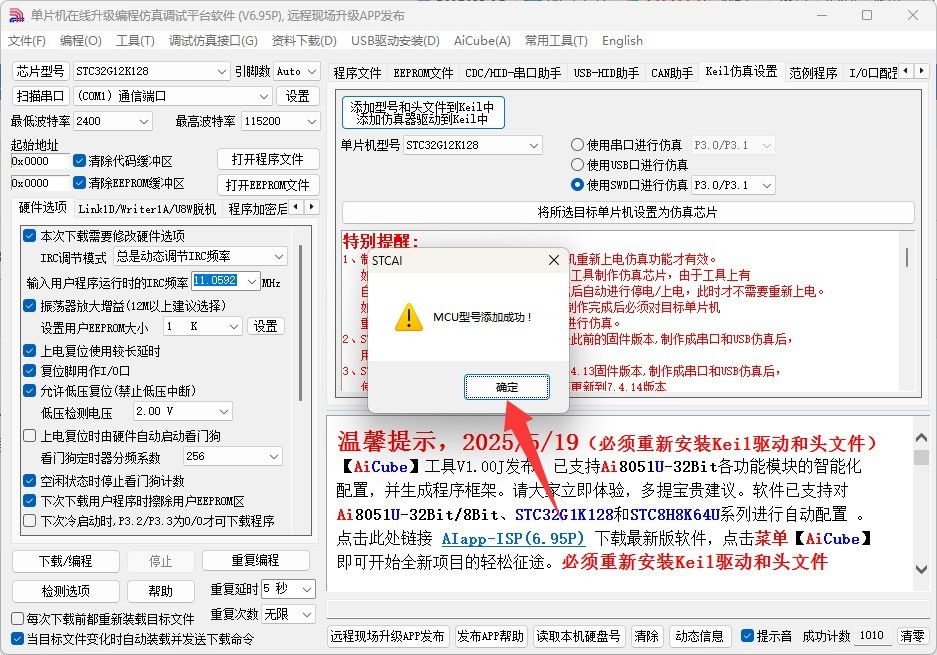Expand the 看门狗定时器分频系数 256 dropdown
Viewport: 937px width, 655px height.
[274, 457]
